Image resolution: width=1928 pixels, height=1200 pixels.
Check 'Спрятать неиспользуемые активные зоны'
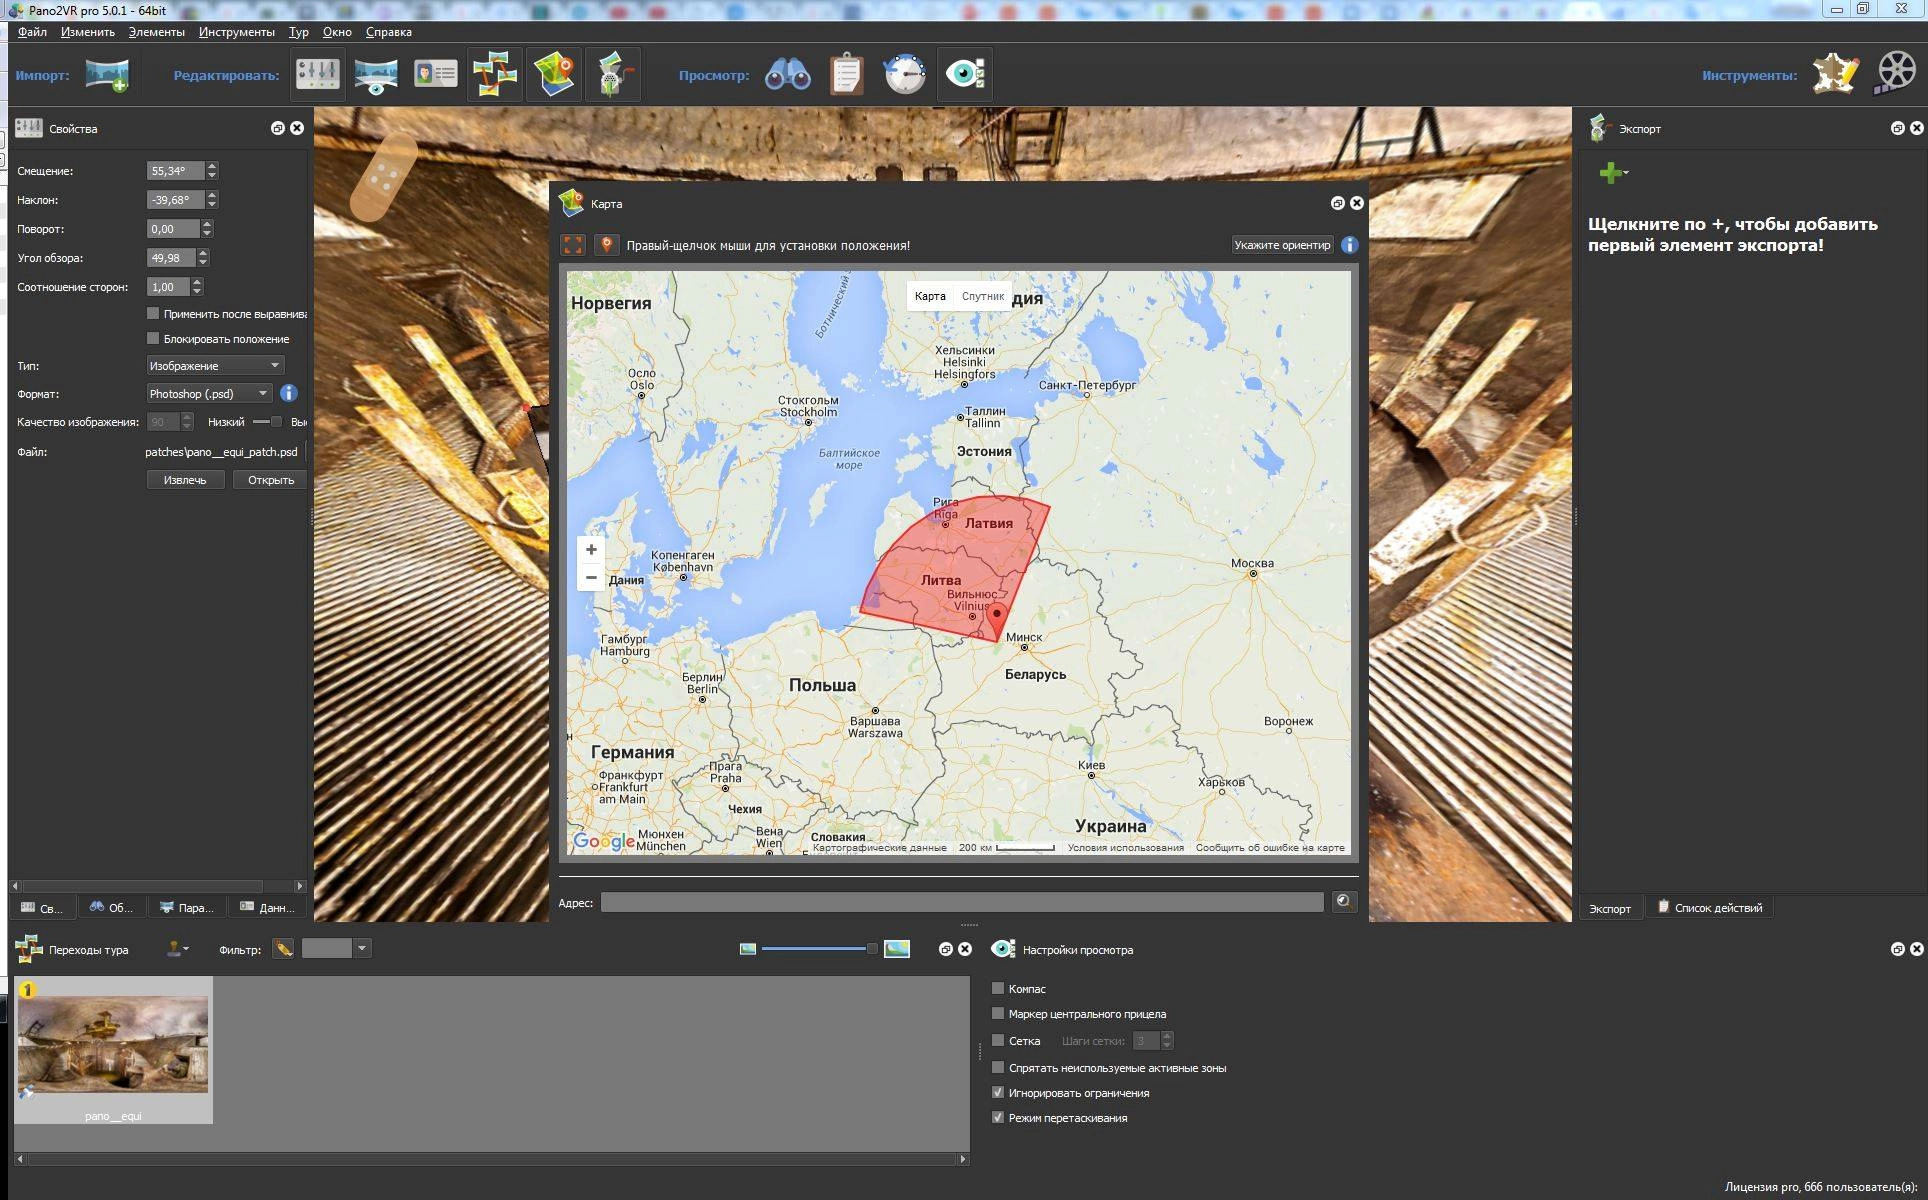point(997,1067)
